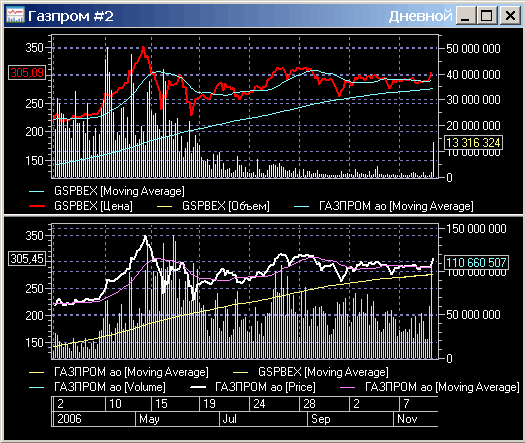525x443 pixels.
Task: Select the 110 660 507 volume label
Action: [476, 262]
